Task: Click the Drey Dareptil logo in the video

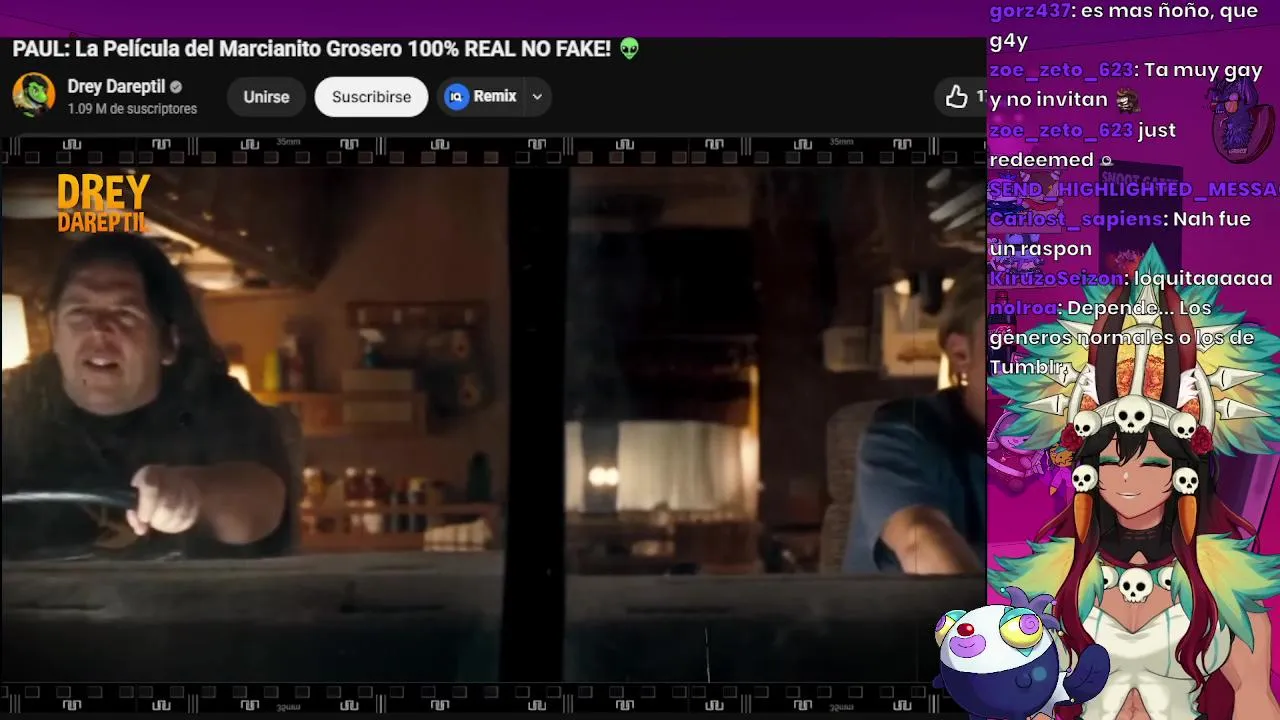Action: pyautogui.click(x=103, y=203)
